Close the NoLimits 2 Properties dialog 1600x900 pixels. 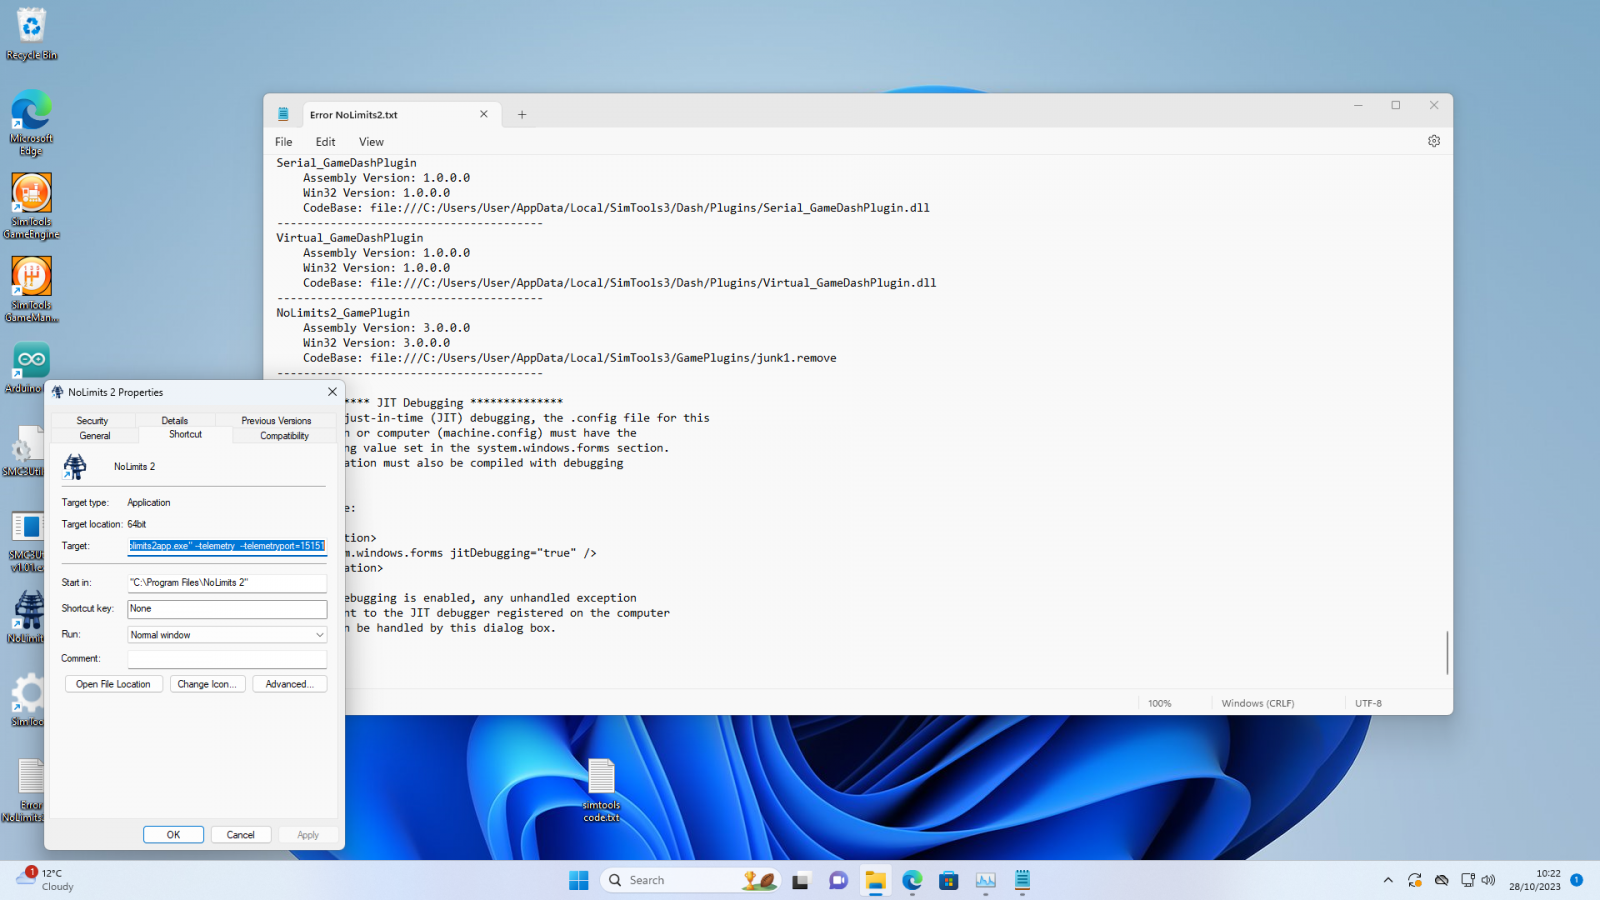pos(332,392)
